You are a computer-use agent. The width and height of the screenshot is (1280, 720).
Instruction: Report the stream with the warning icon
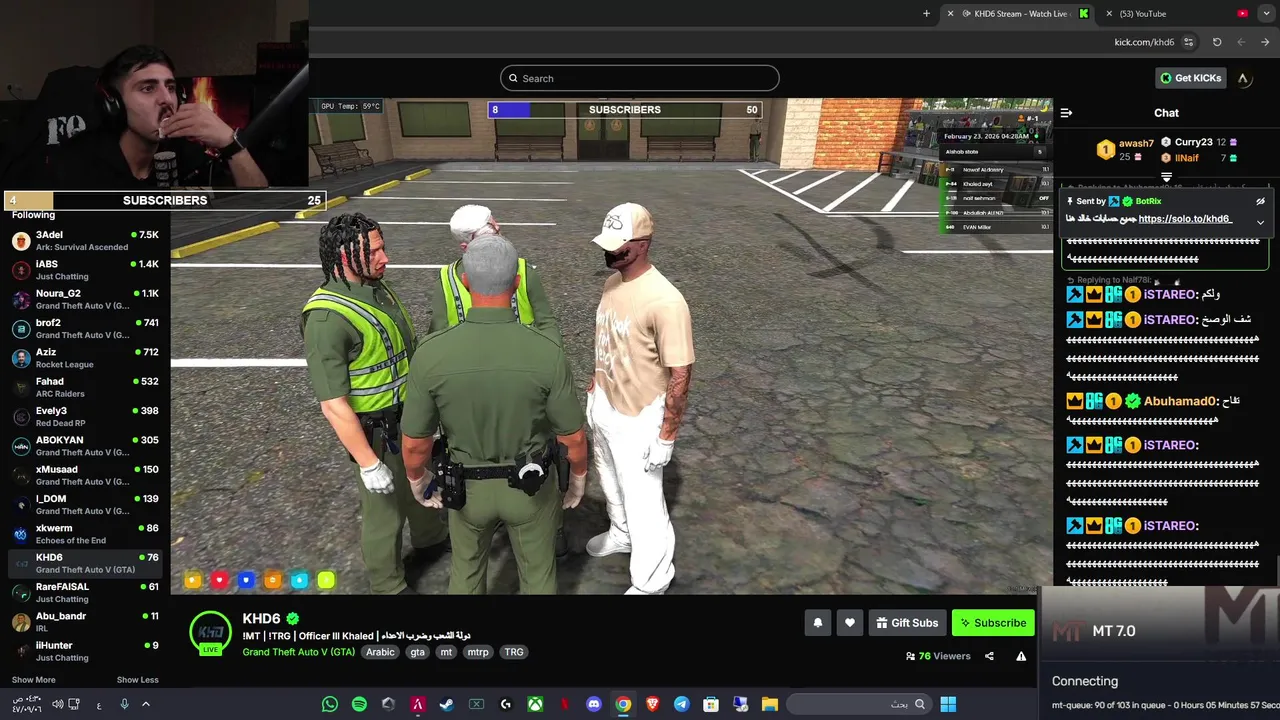click(x=1021, y=656)
